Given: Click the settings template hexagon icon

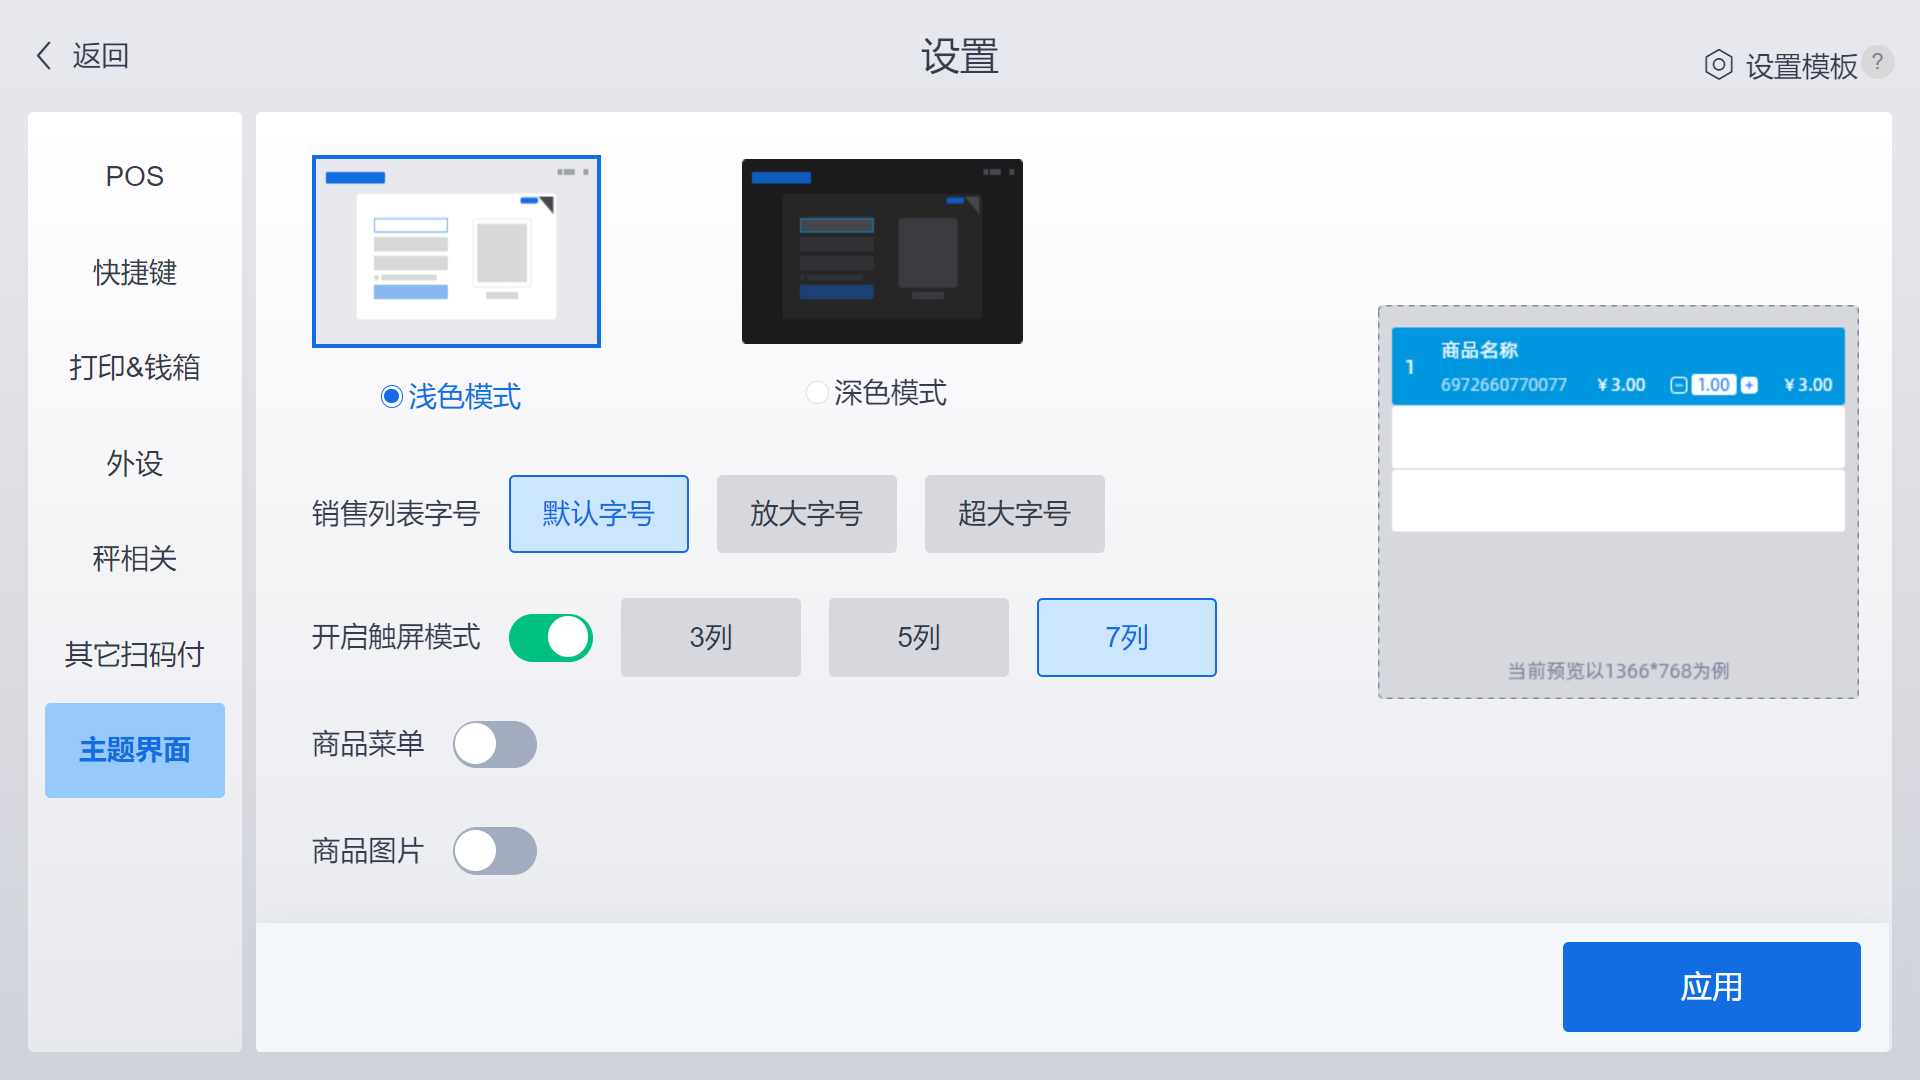Looking at the screenshot, I should click(x=1718, y=65).
